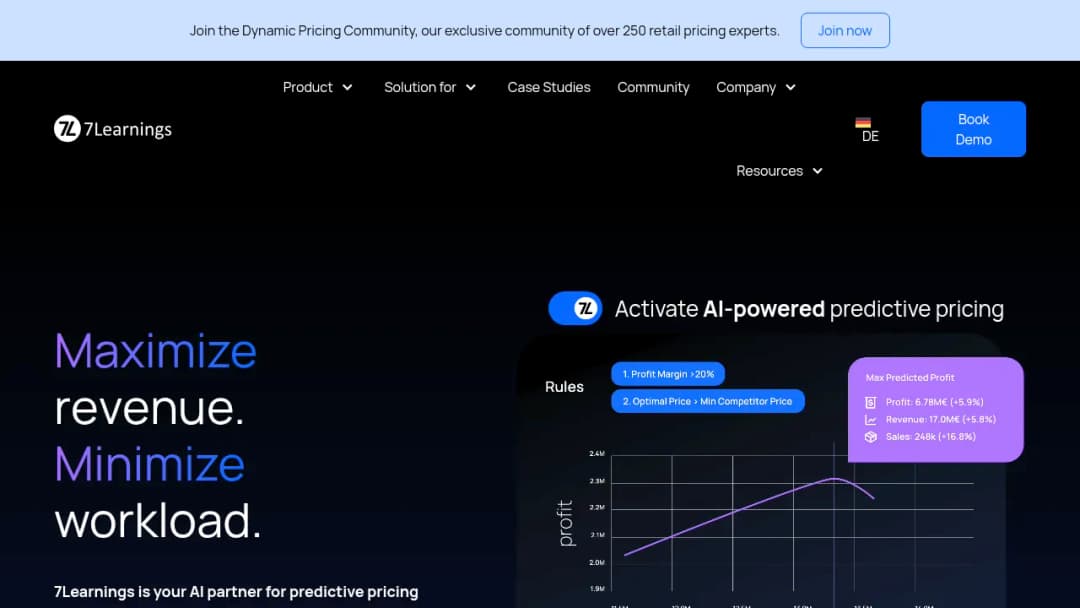Open the Community page

[653, 87]
